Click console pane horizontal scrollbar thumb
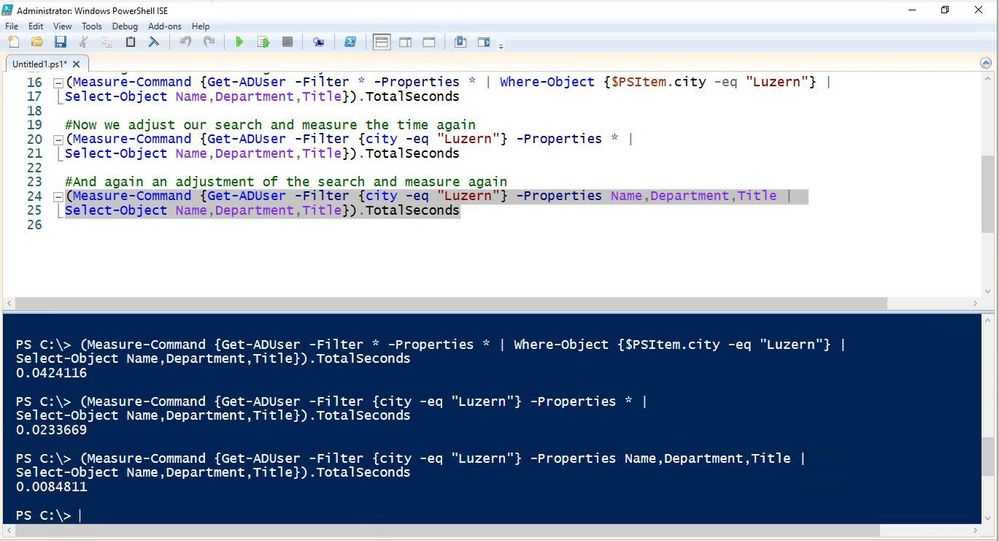The width and height of the screenshot is (999, 541). point(447,530)
